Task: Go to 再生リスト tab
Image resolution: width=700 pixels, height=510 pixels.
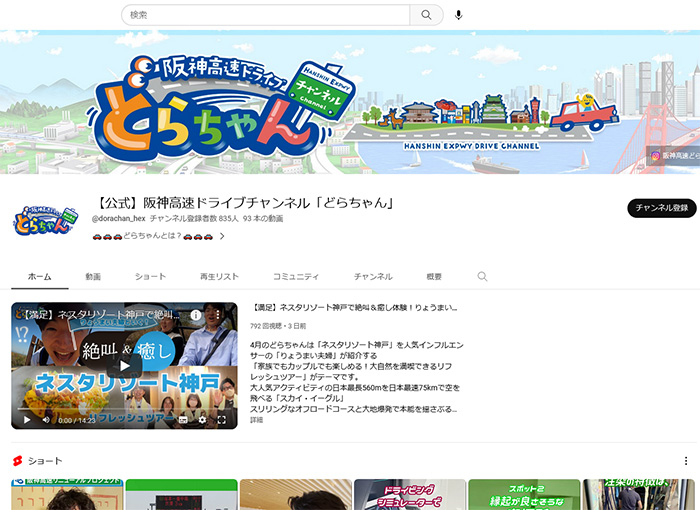Action: tap(219, 277)
